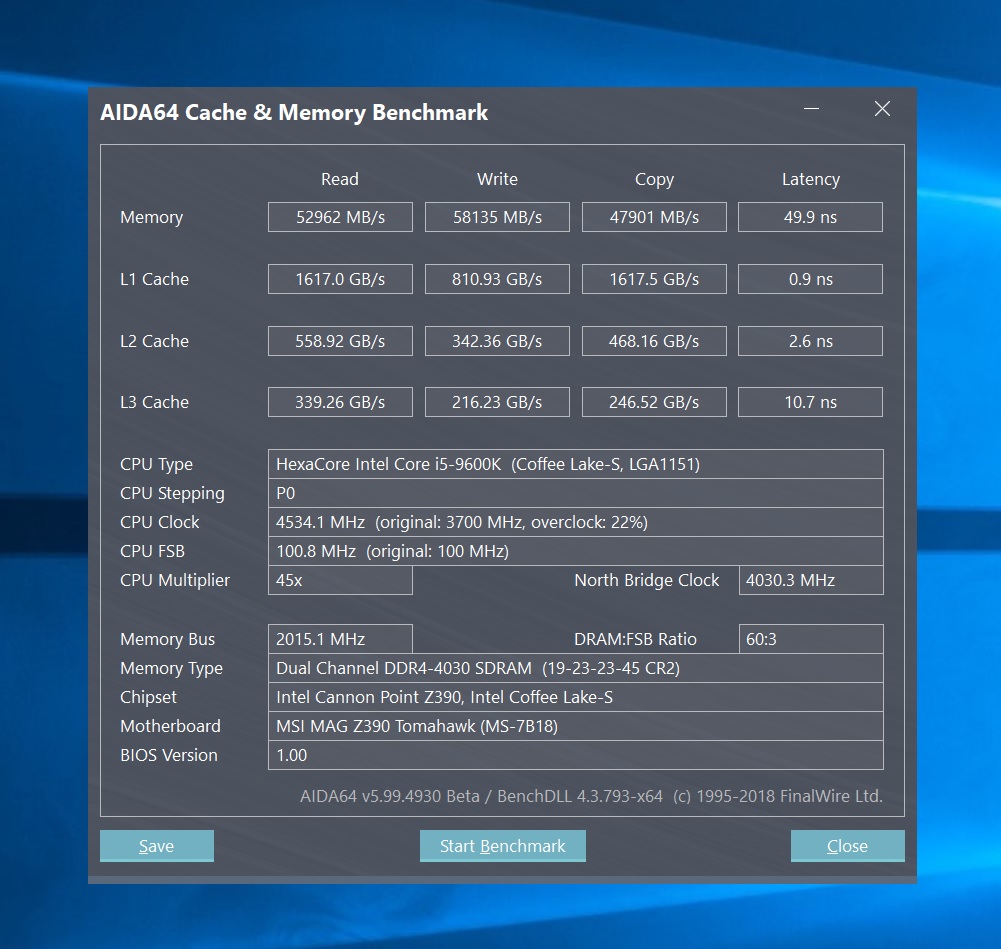This screenshot has width=1001, height=949.
Task: Click the North Bridge Clock label
Action: 647,580
